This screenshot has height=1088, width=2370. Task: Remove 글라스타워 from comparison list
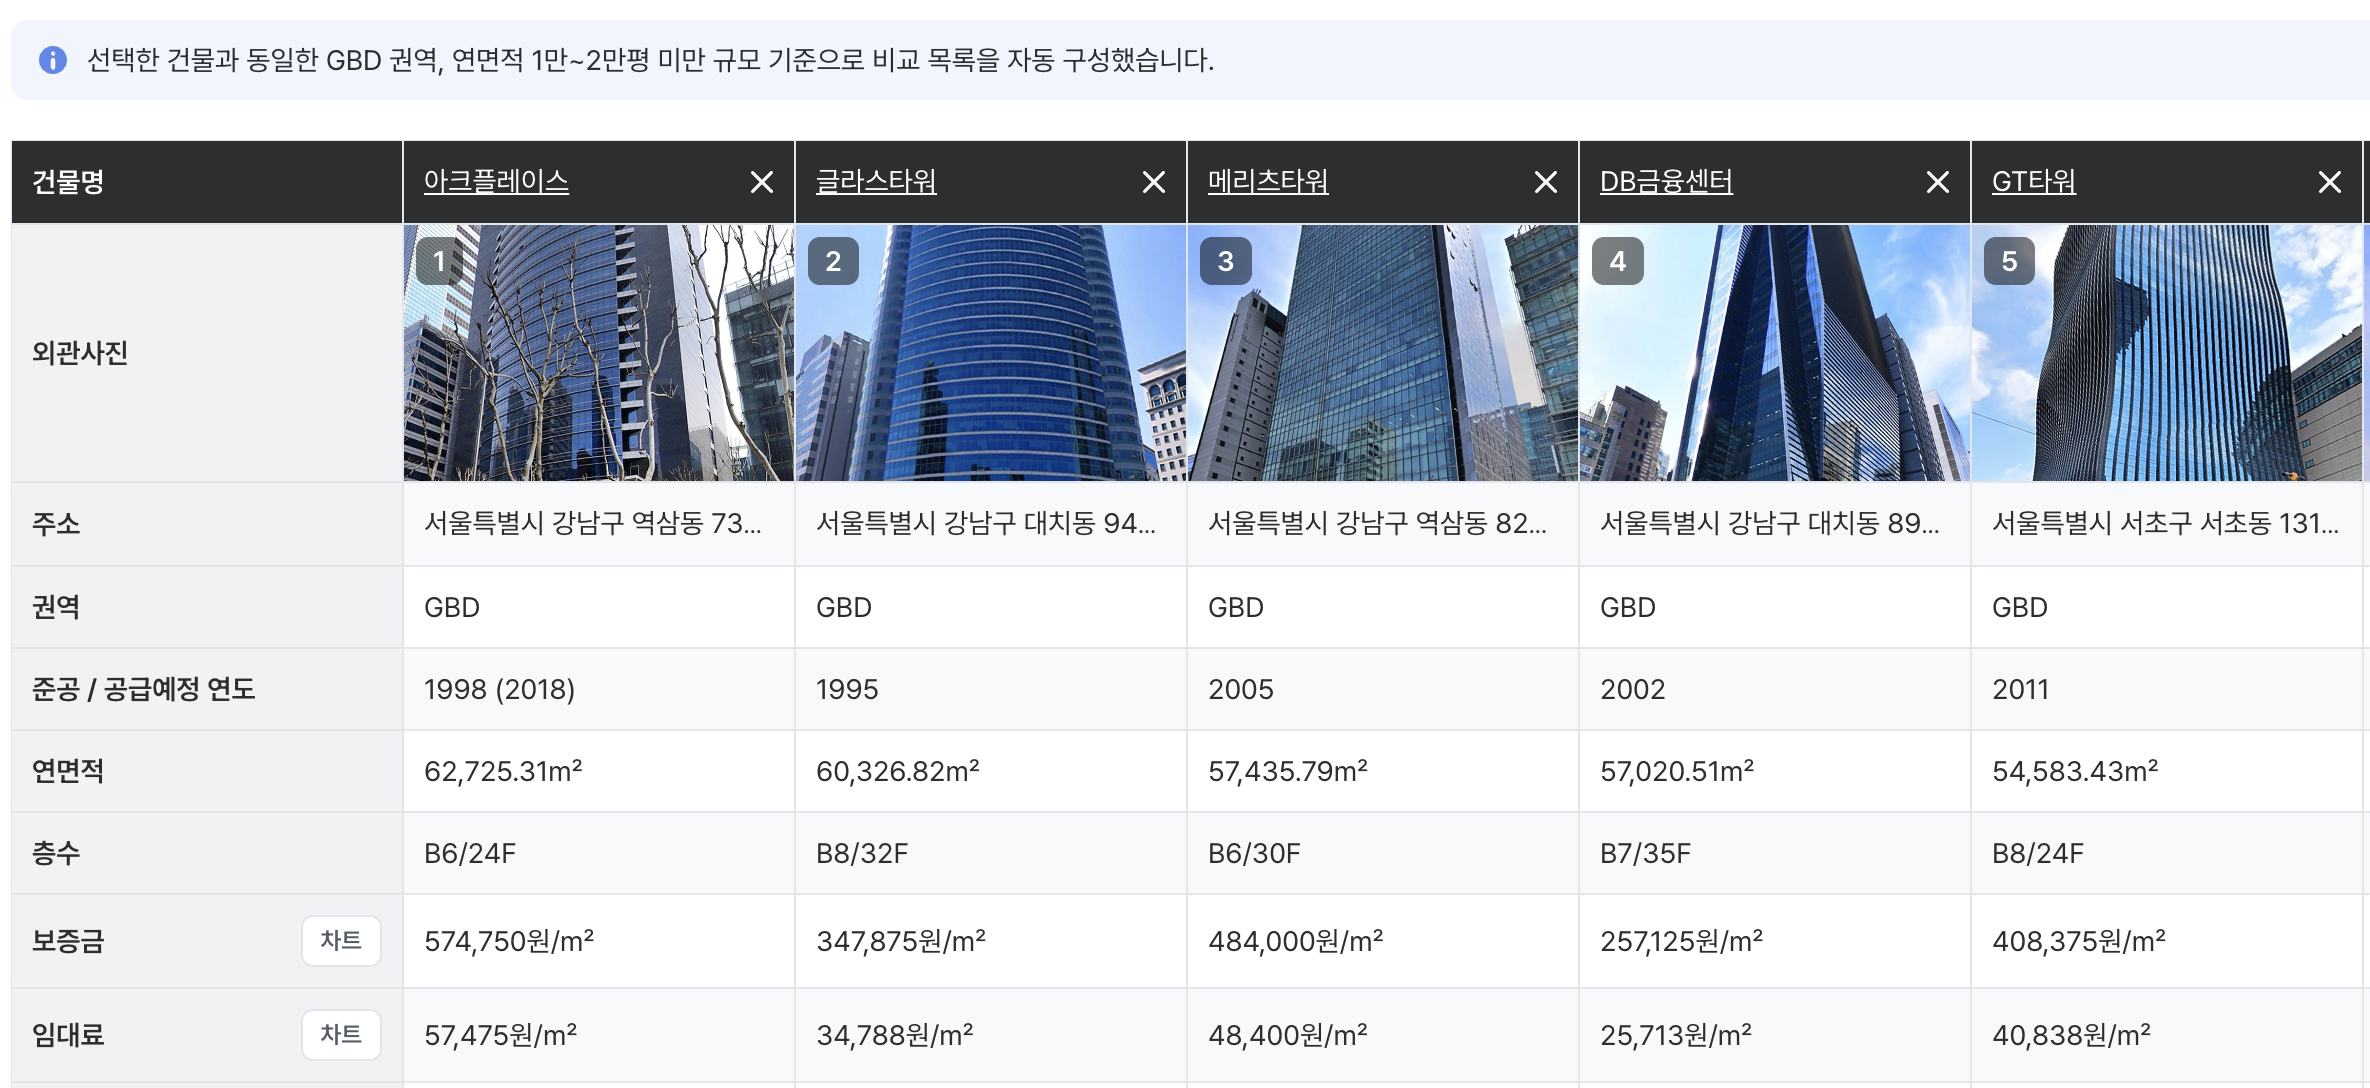(x=1153, y=182)
